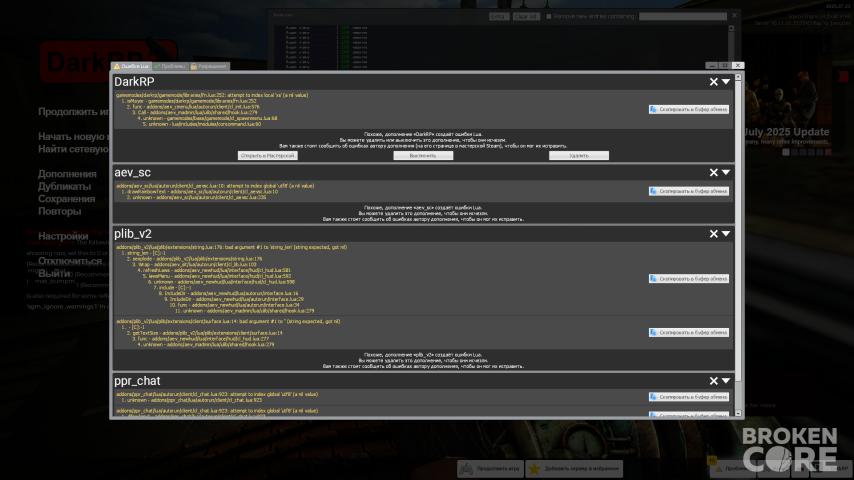Collapse the plib_v2 section arrow
The image size is (854, 480).
726,234
